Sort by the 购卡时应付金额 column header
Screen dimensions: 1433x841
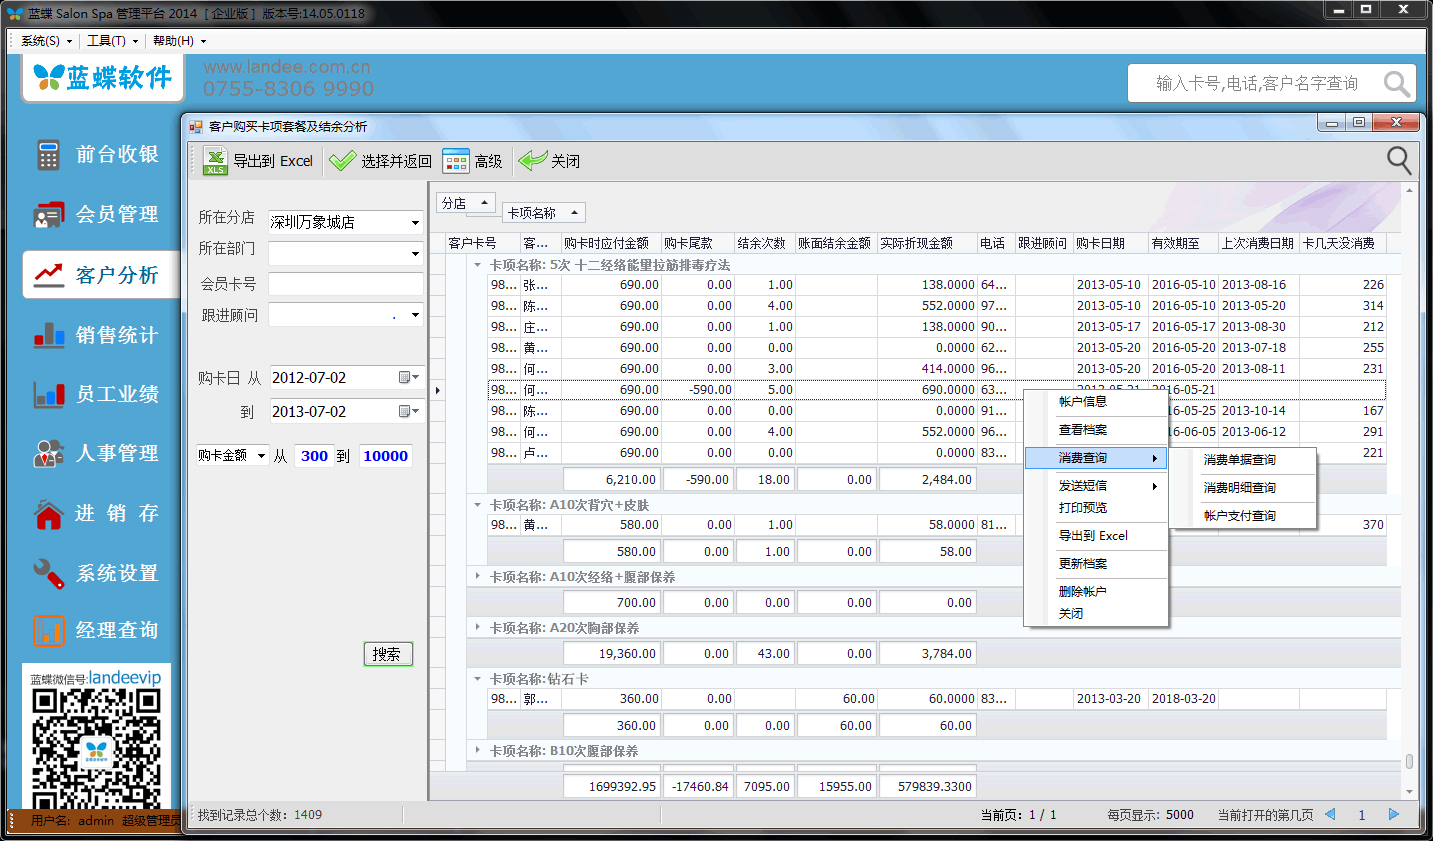point(610,243)
